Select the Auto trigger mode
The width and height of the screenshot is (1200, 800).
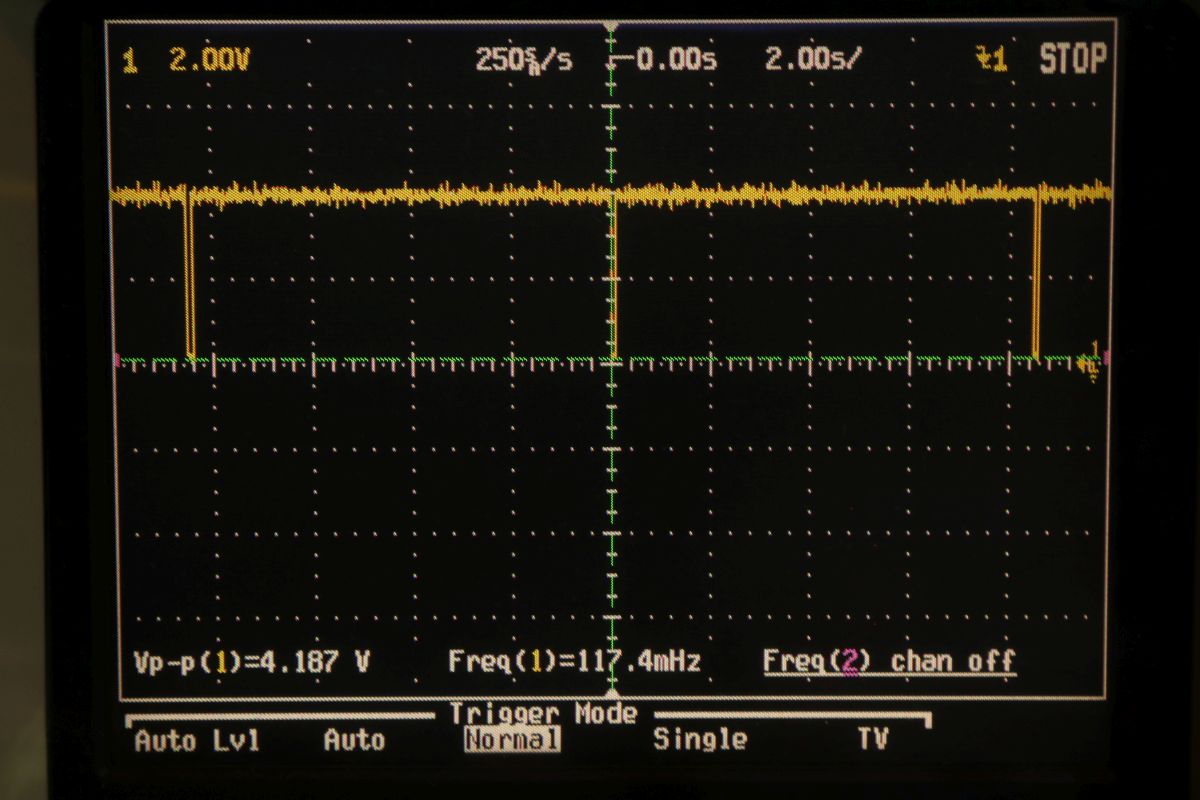tap(354, 741)
